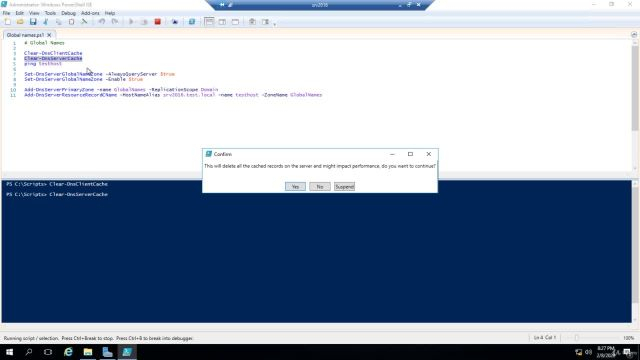Select the Global names.ps1 script tab

tap(25, 35)
